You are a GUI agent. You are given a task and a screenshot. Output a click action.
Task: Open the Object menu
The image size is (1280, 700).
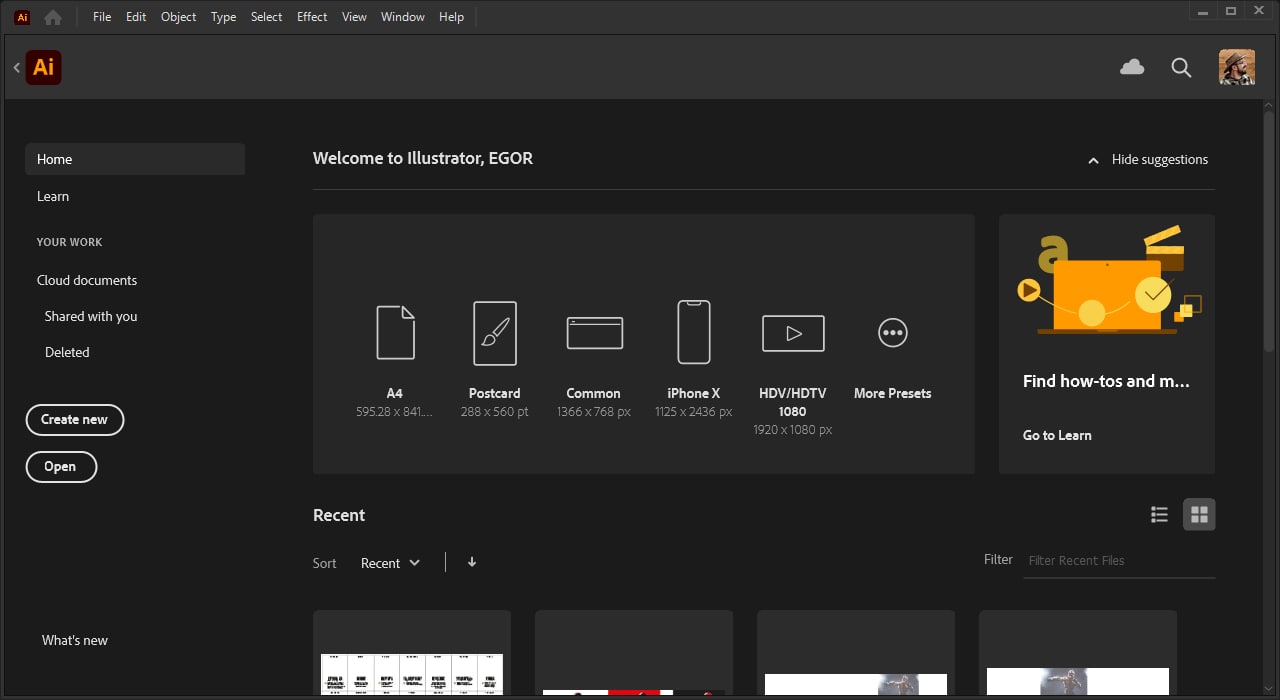[179, 17]
